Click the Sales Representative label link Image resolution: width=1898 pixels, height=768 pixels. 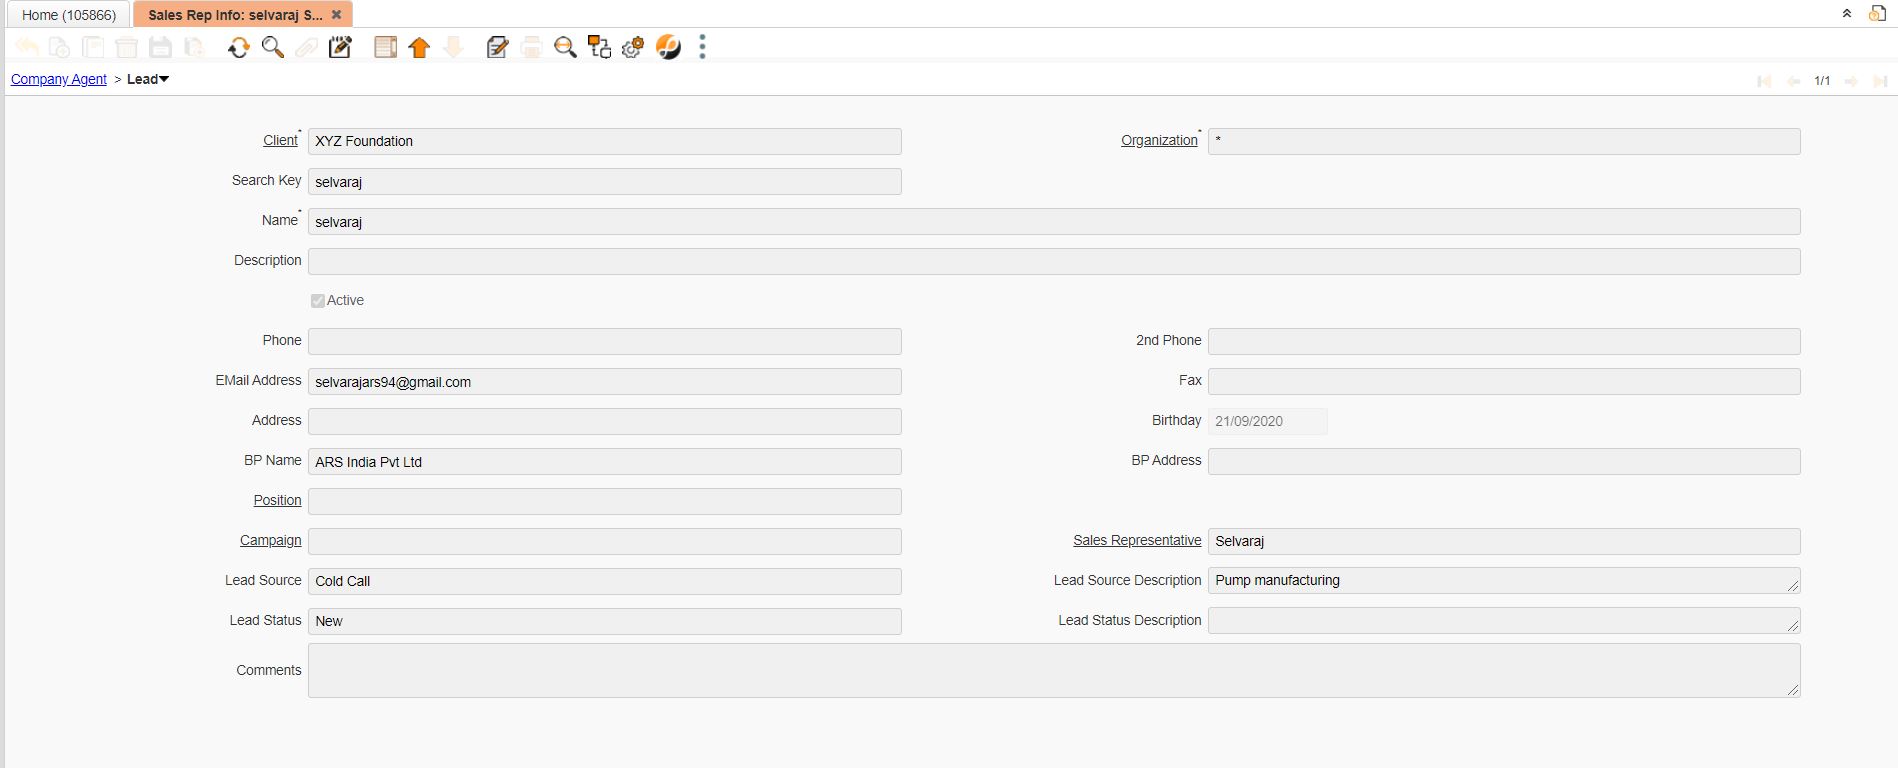coord(1137,540)
